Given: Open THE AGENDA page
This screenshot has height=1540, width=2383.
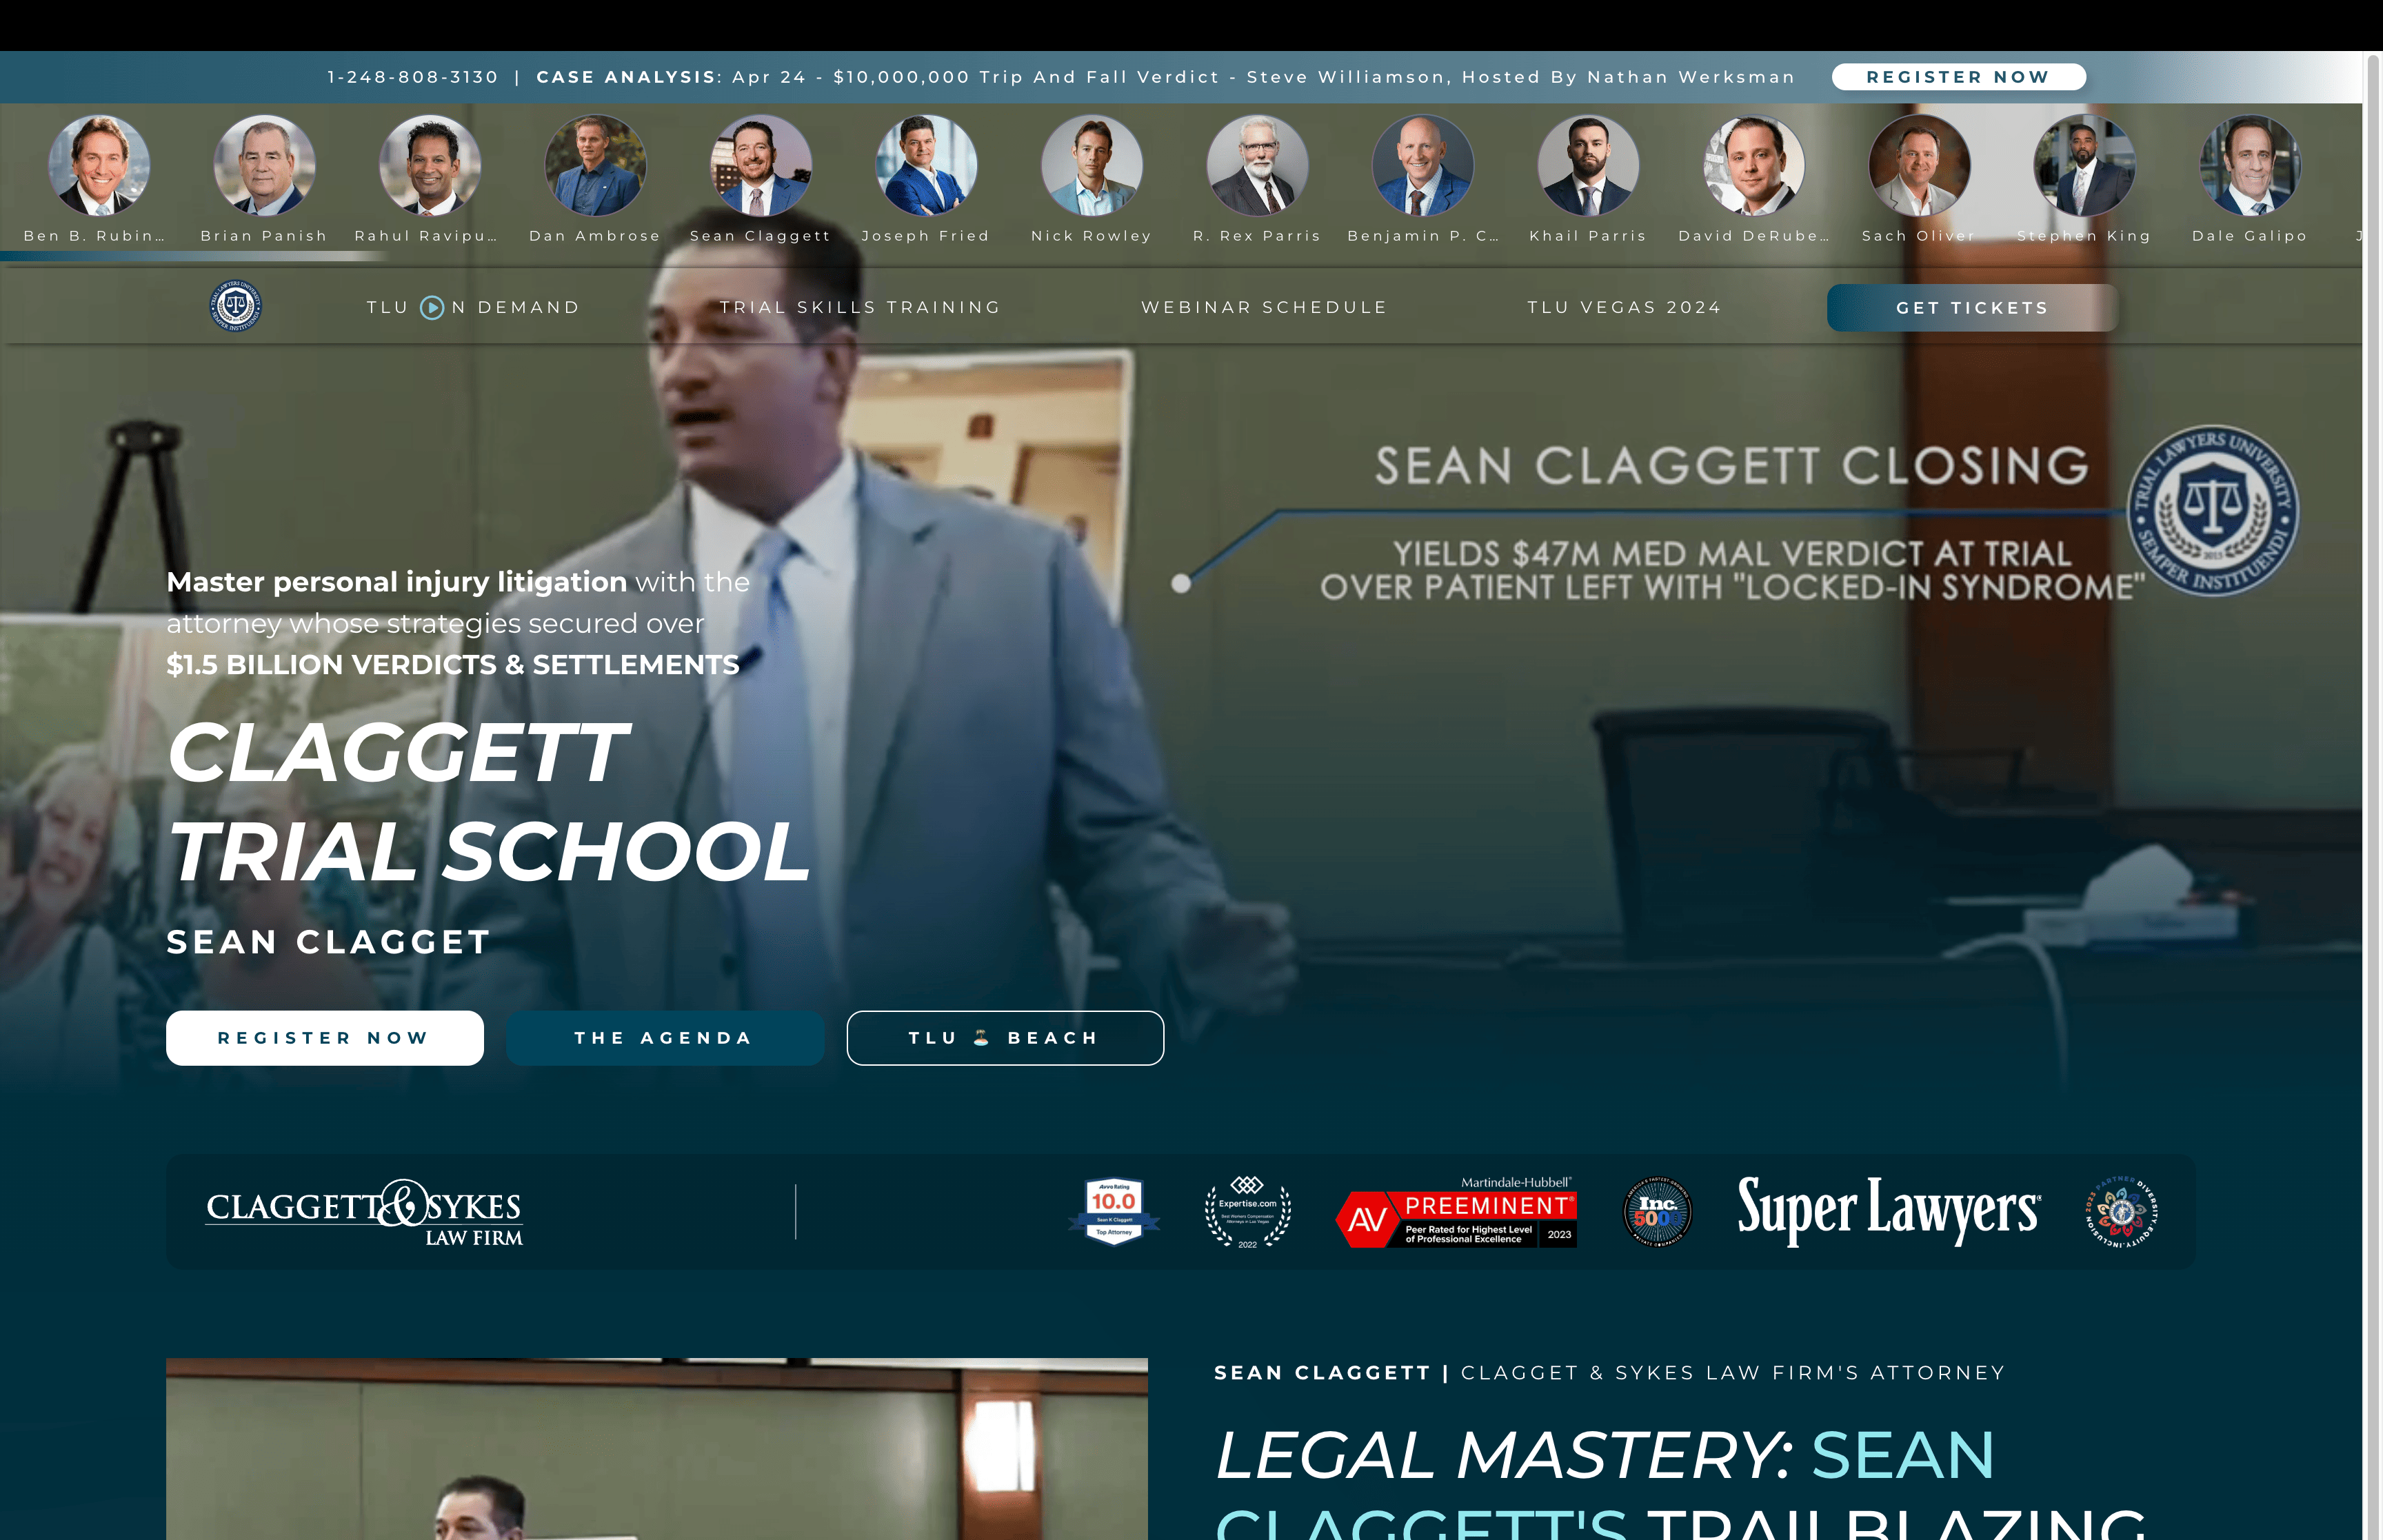Looking at the screenshot, I should (x=664, y=1037).
